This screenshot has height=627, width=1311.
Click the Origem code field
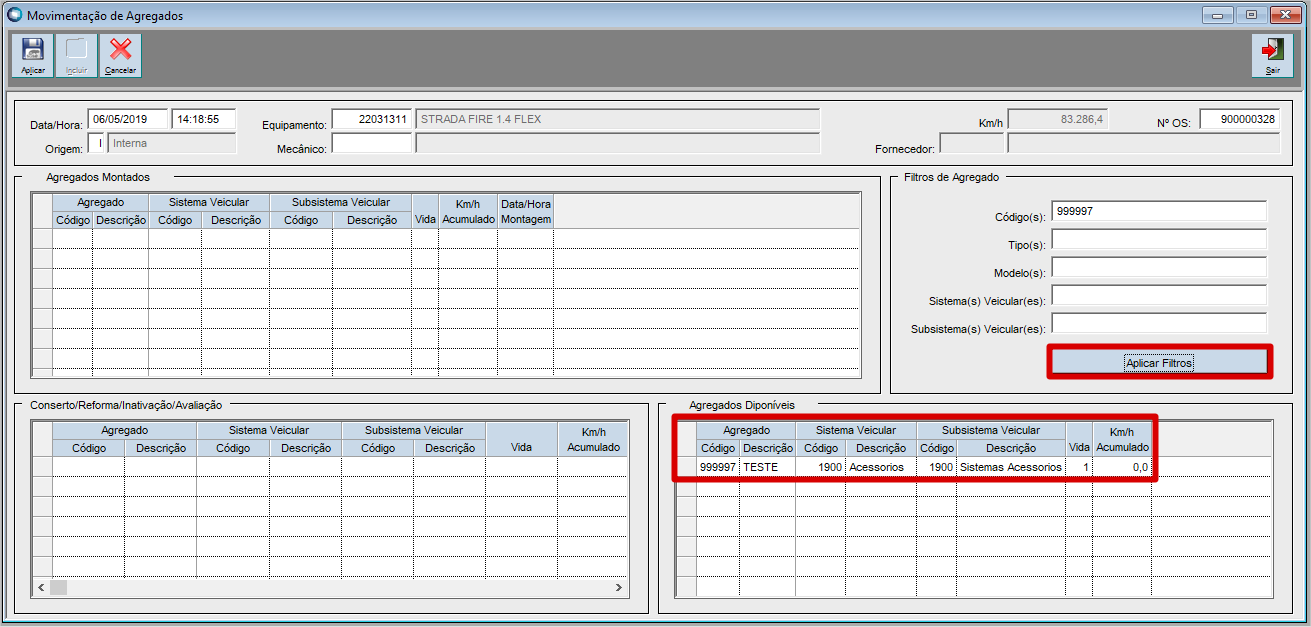pyautogui.click(x=97, y=143)
